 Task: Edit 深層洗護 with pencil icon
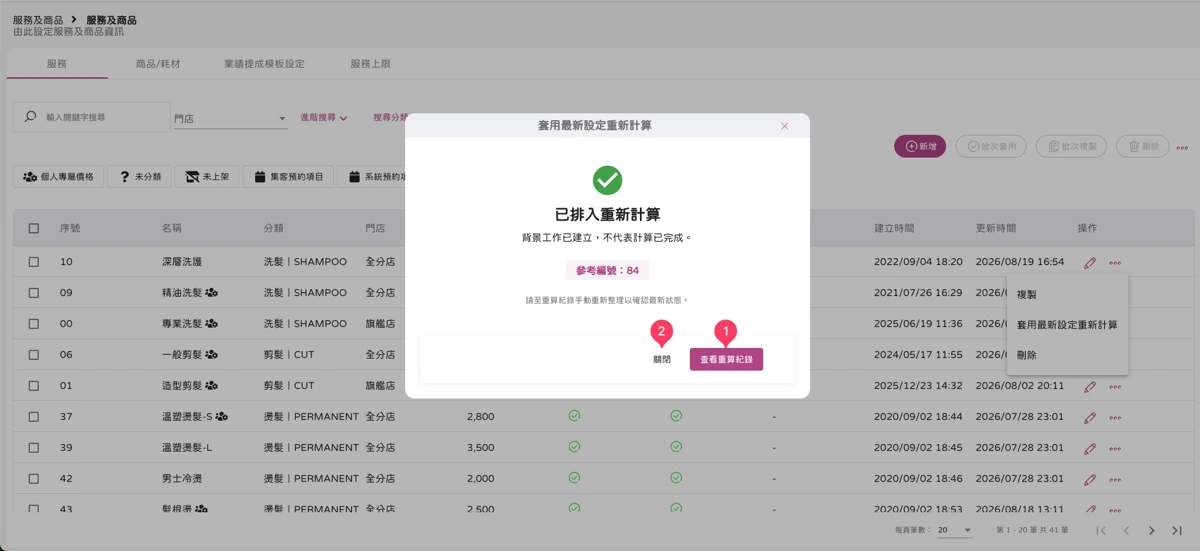click(x=1090, y=263)
